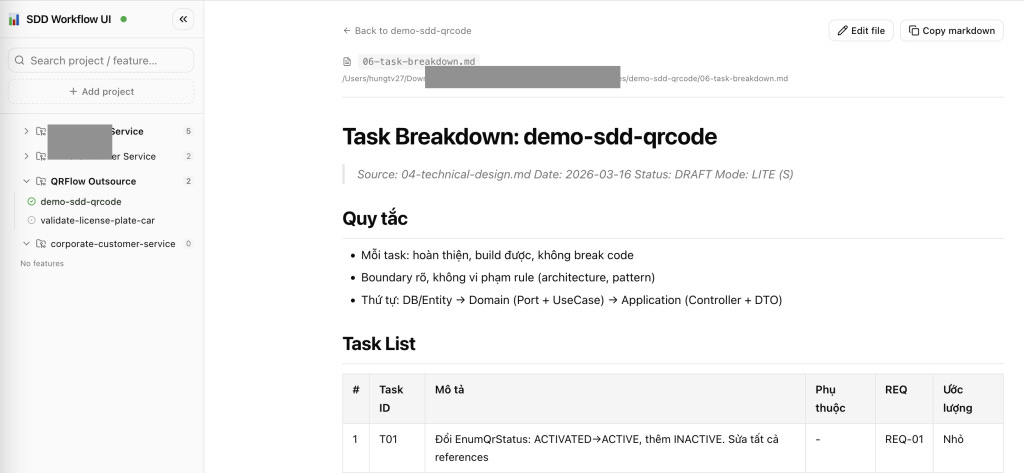This screenshot has height=473, width=1024.
Task: Click the file icon beside 06-task-breakdown.md
Action: point(347,62)
